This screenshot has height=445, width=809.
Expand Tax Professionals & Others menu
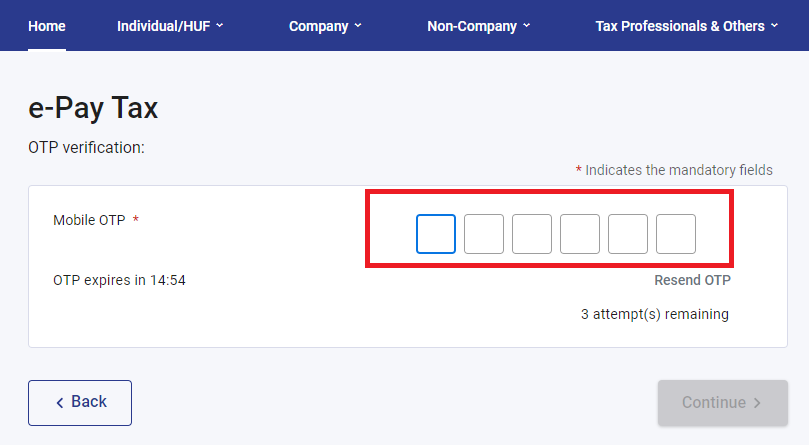(x=680, y=26)
